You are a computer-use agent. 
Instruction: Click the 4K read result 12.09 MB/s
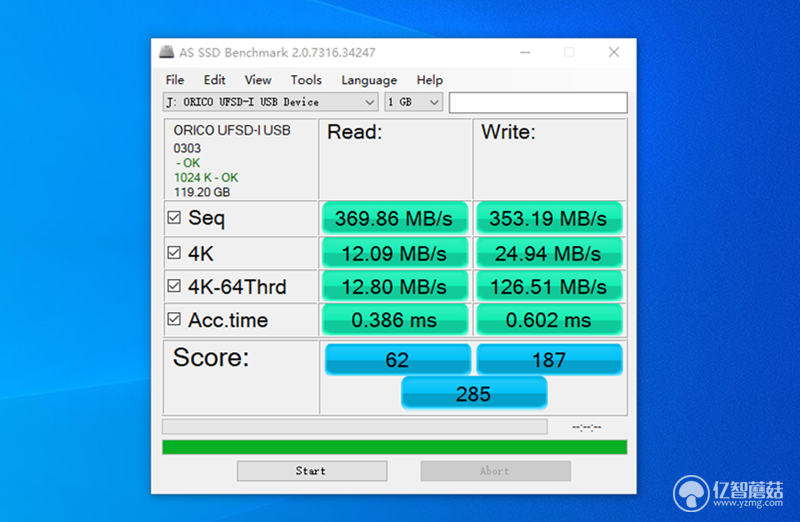[394, 254]
